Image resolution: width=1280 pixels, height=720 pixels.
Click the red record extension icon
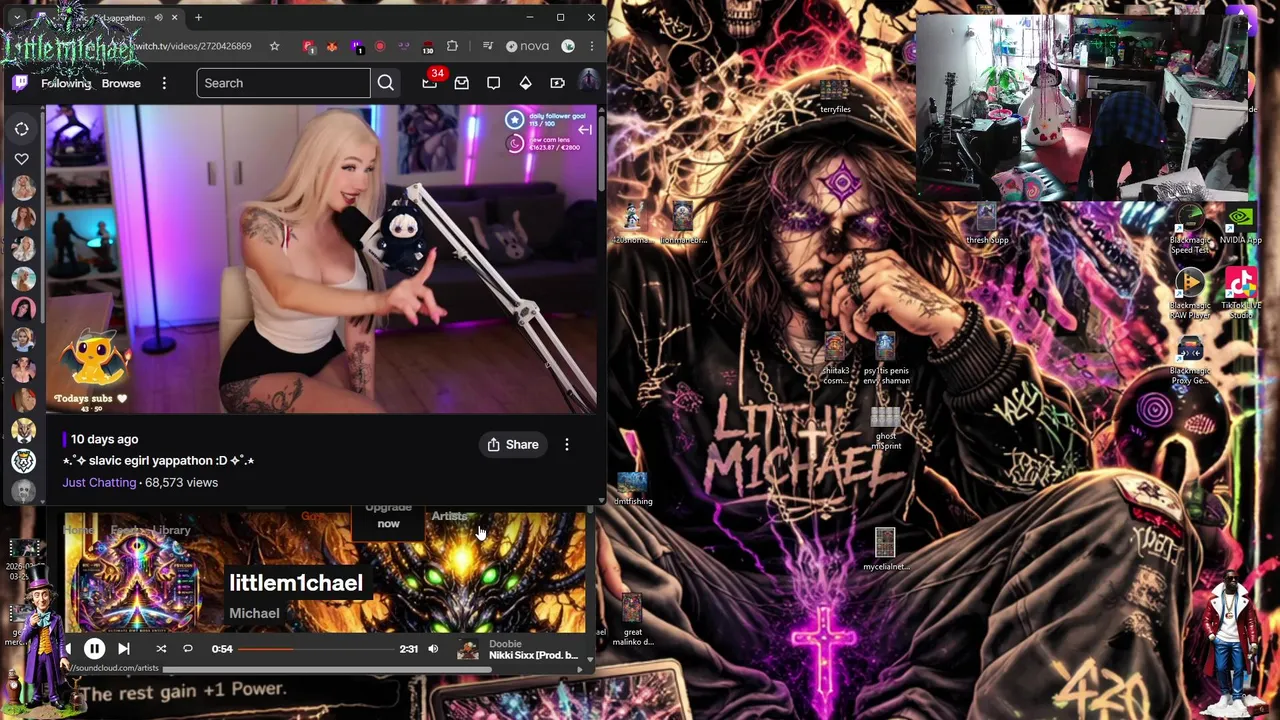coord(380,46)
